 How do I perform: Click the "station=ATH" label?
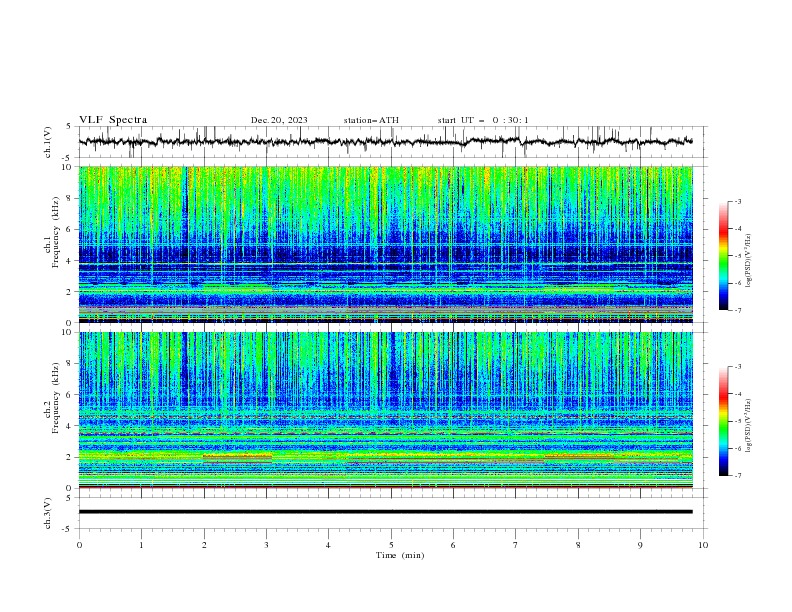(371, 120)
